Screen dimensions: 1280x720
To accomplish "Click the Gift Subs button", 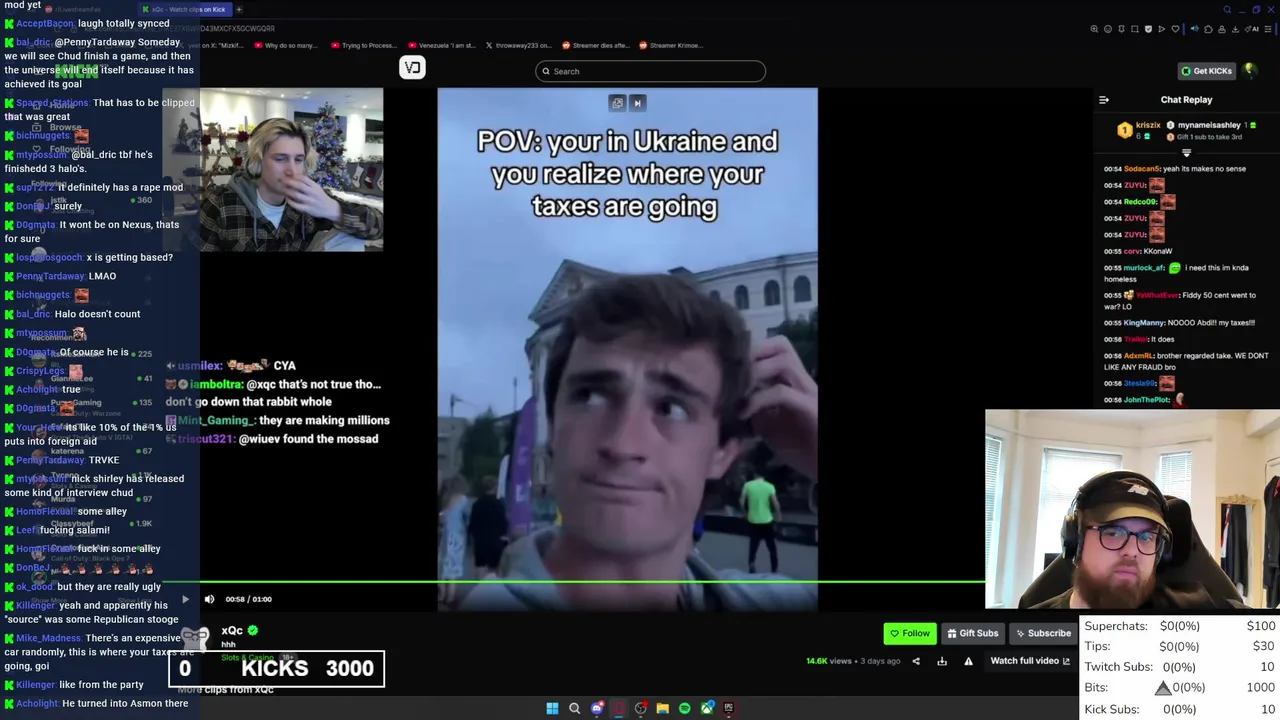I will point(972,633).
